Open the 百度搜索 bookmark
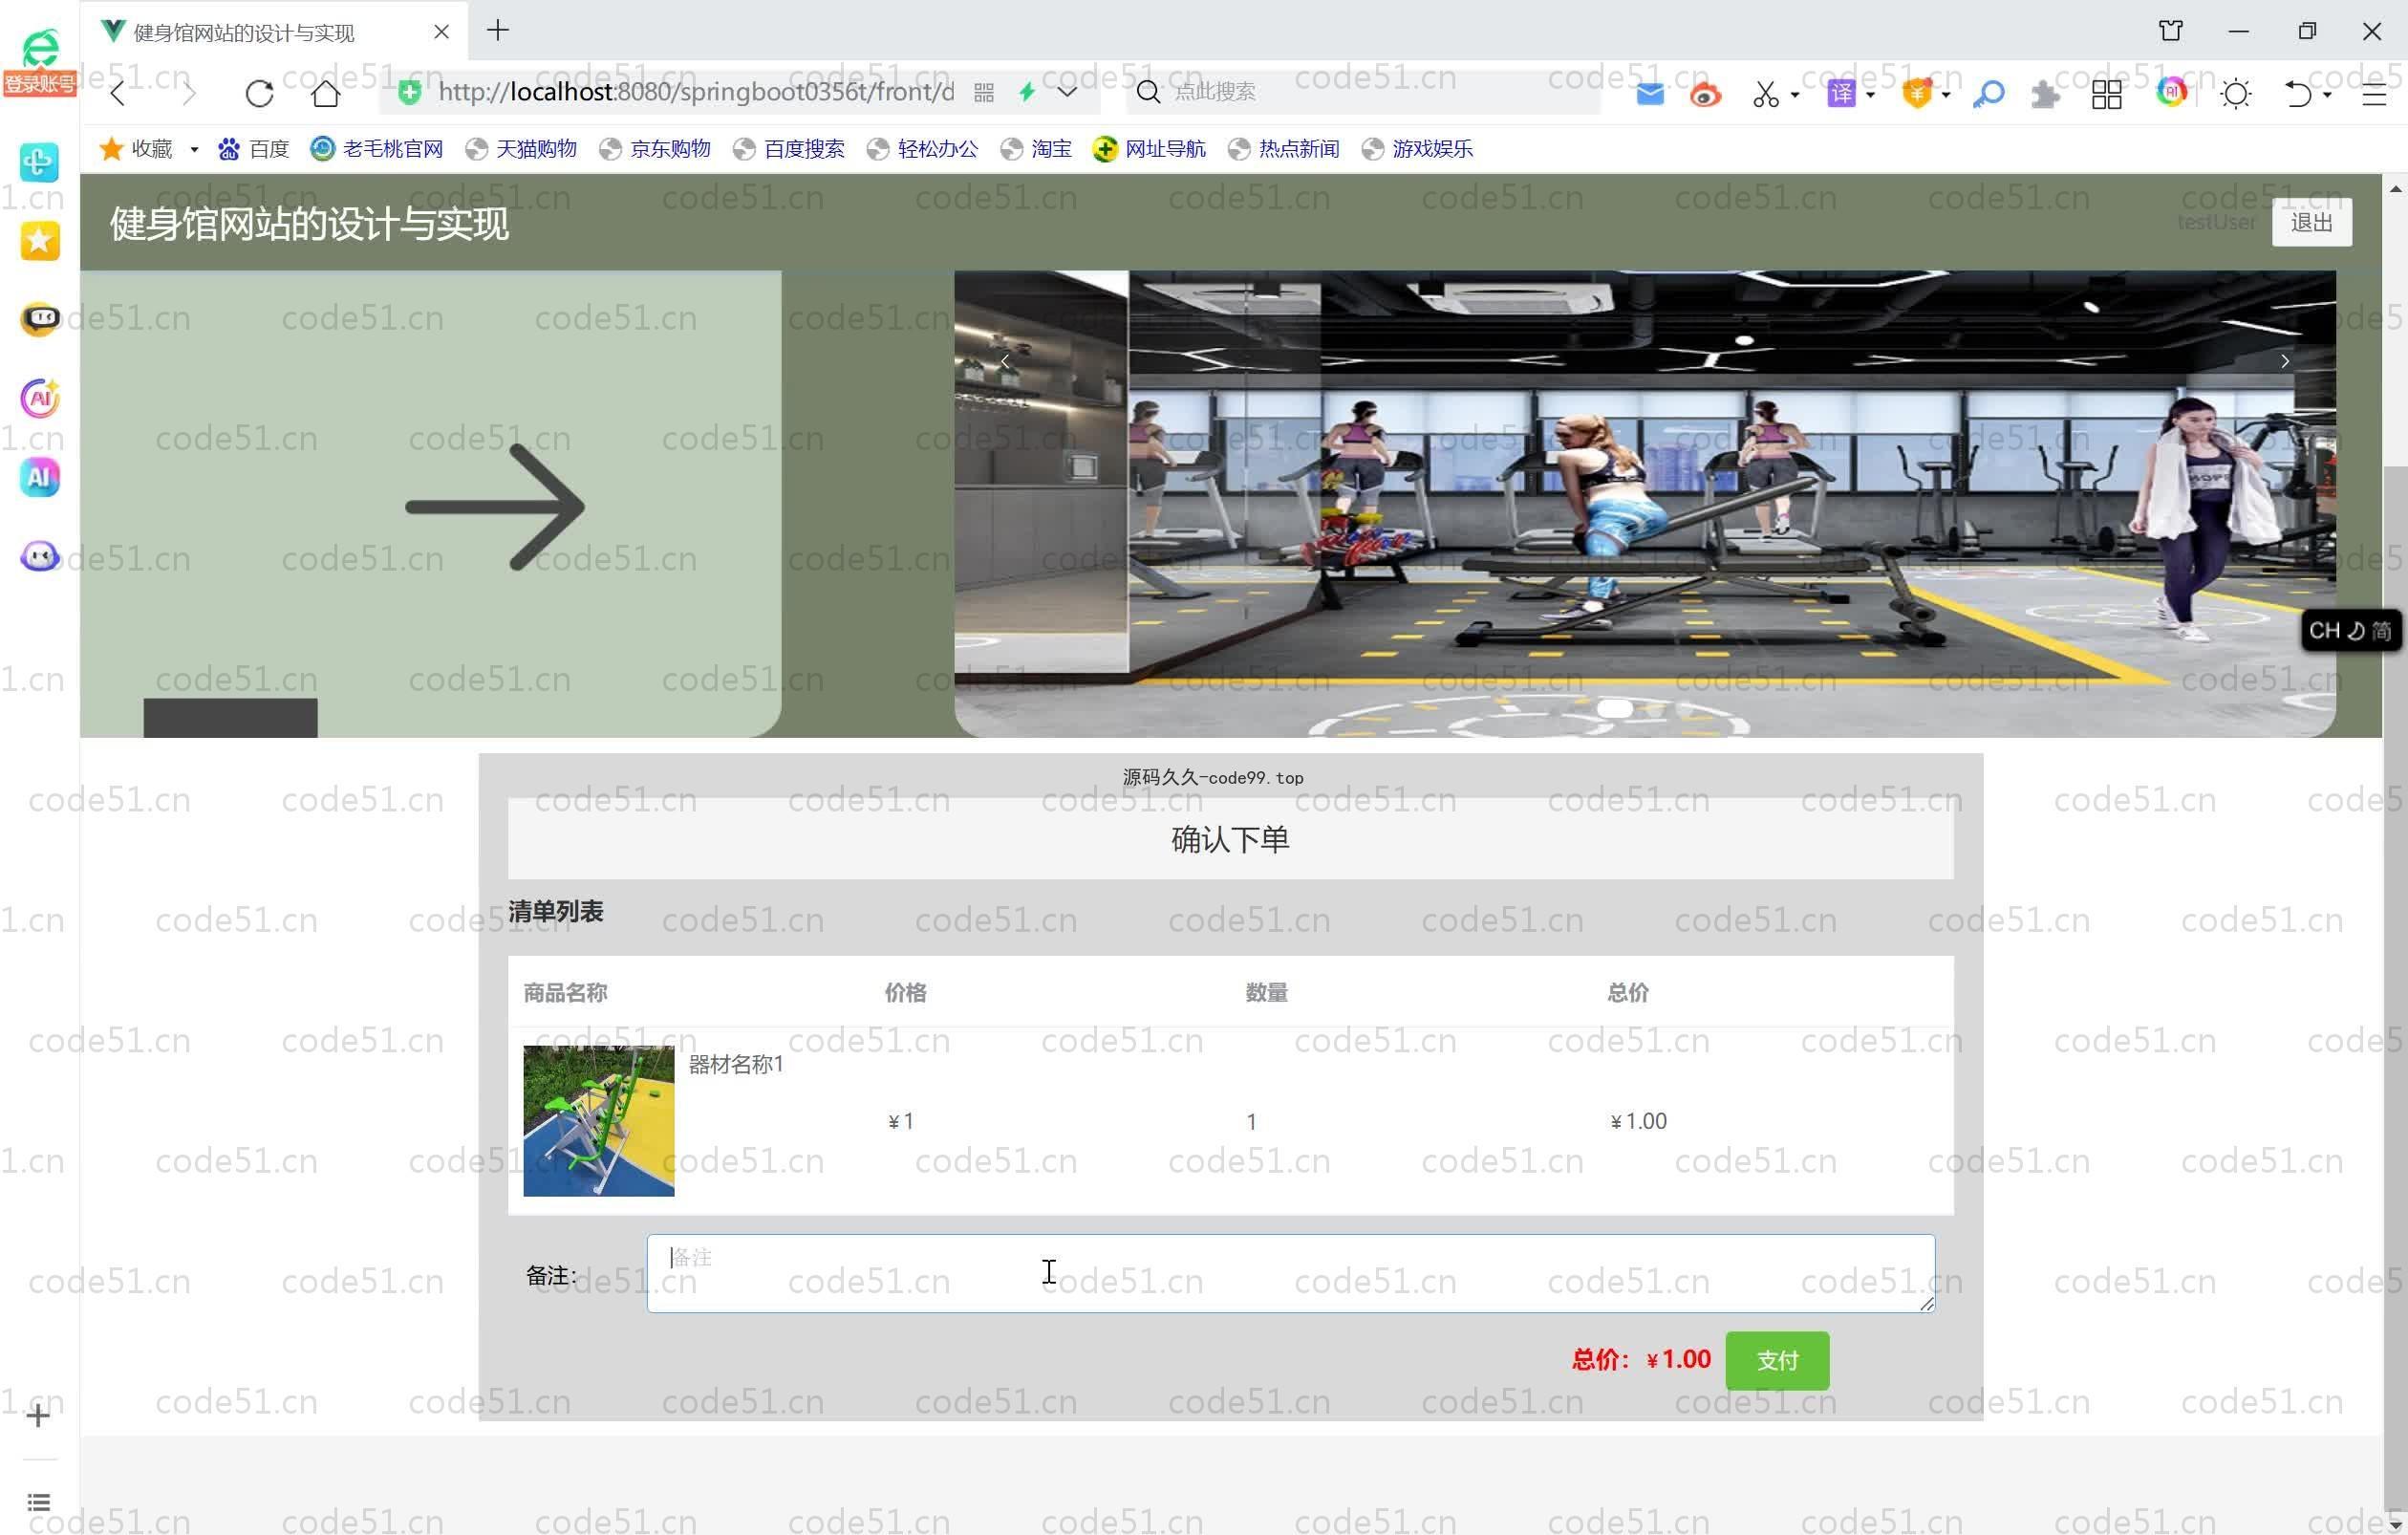The height and width of the screenshot is (1535, 2408). [789, 149]
